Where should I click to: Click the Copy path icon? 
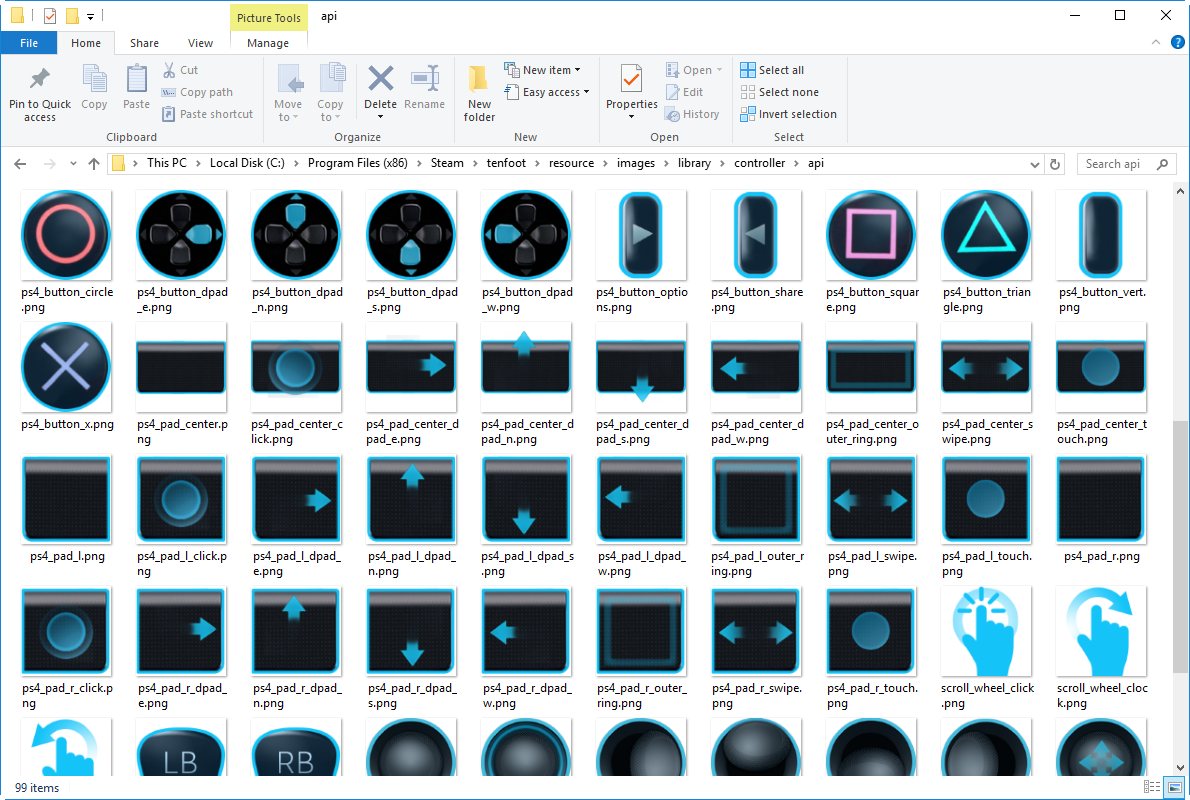tap(197, 92)
